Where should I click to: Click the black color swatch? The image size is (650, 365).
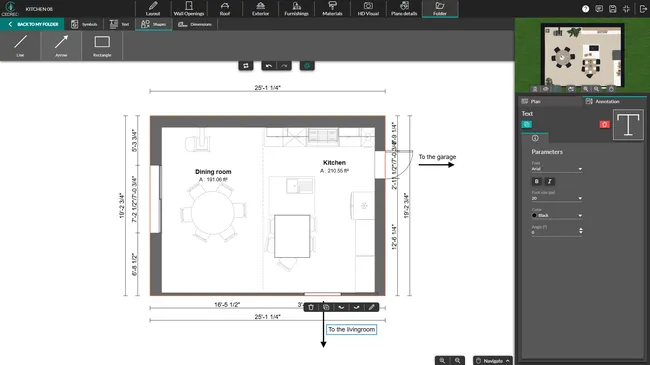click(534, 215)
